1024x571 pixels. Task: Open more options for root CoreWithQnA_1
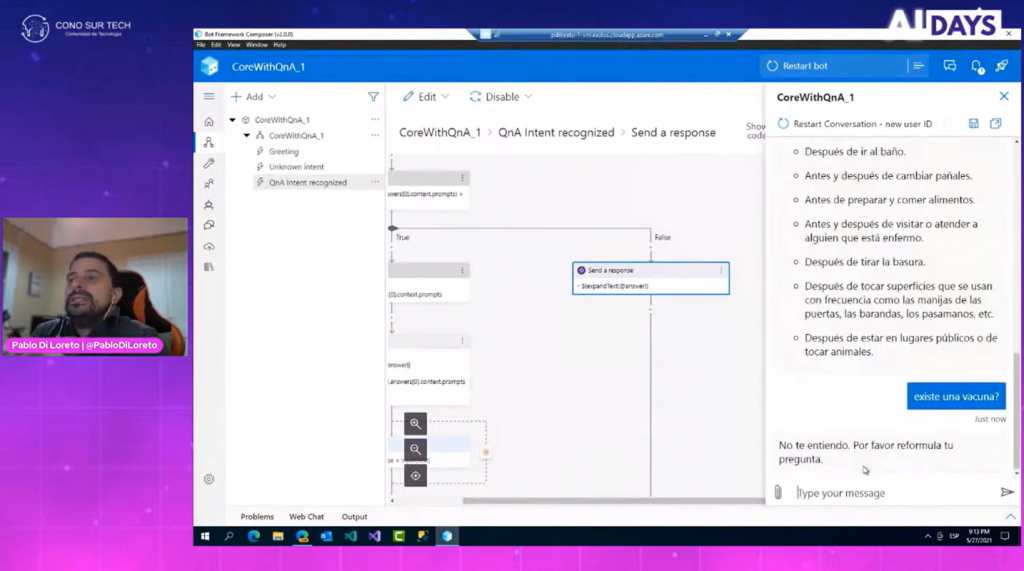pos(375,120)
